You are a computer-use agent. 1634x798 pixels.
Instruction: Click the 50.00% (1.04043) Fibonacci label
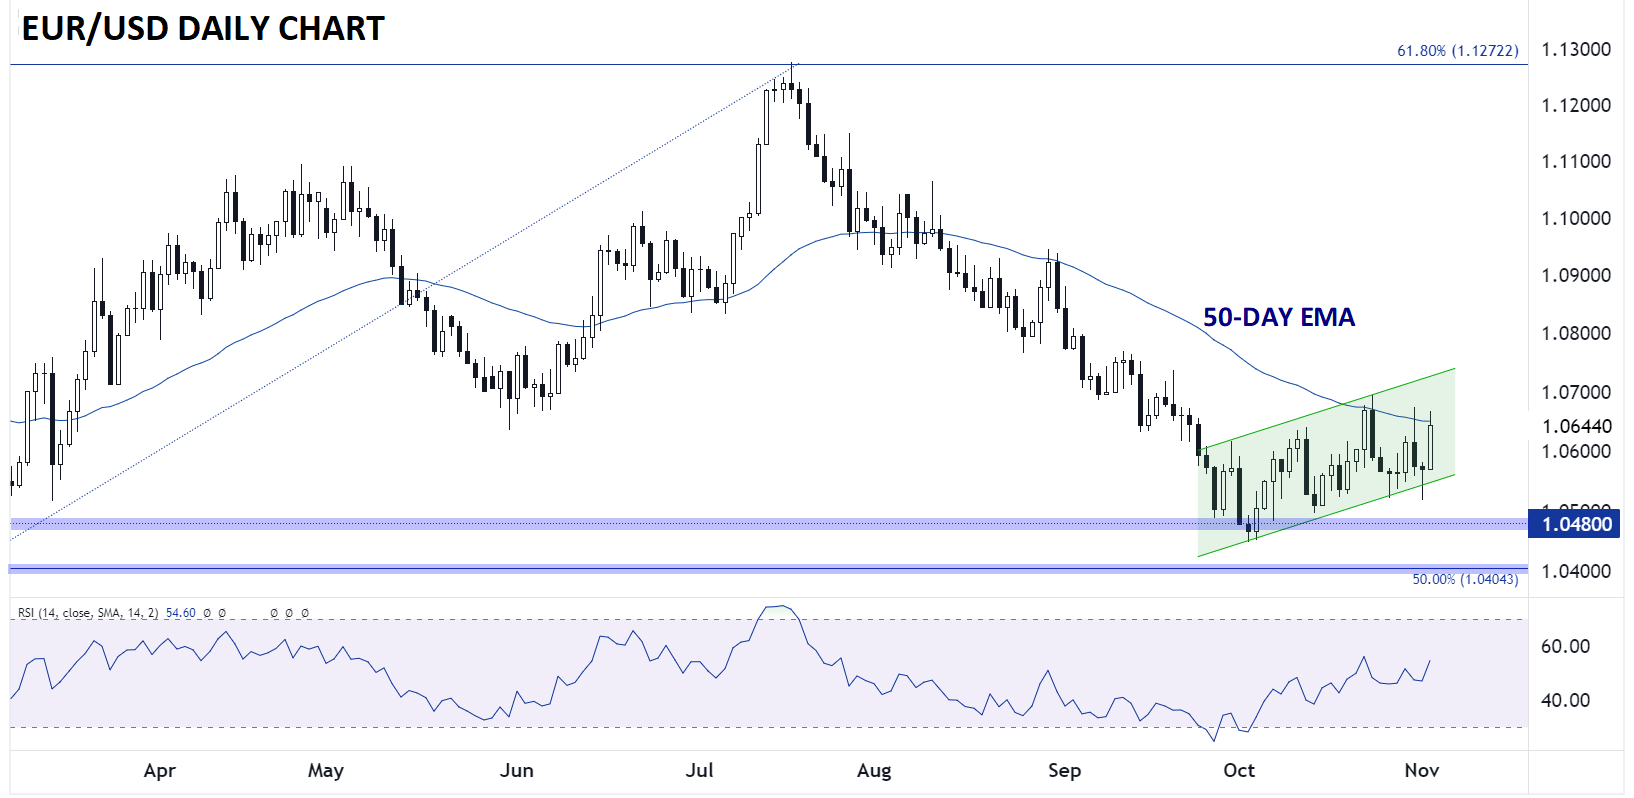click(x=1464, y=579)
